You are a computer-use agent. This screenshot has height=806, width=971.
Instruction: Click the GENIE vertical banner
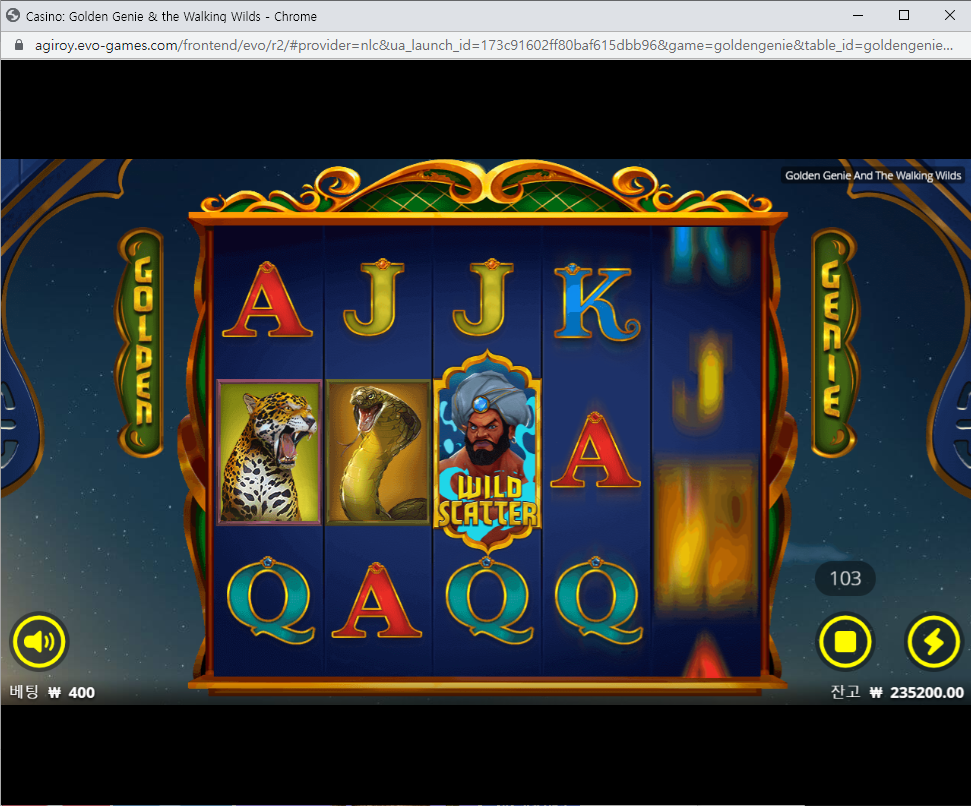(x=834, y=342)
